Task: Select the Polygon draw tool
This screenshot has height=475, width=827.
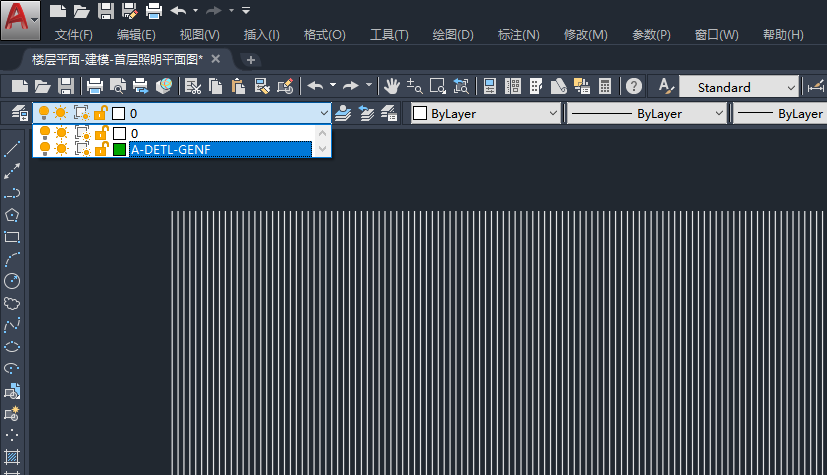Action: [12, 215]
